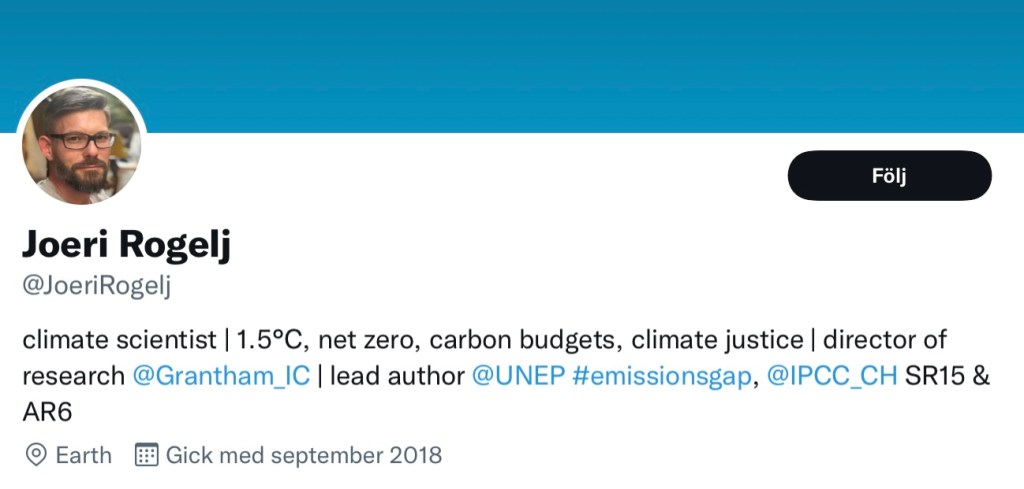Click the location pin icon
The width and height of the screenshot is (1024, 489).
[x=36, y=455]
